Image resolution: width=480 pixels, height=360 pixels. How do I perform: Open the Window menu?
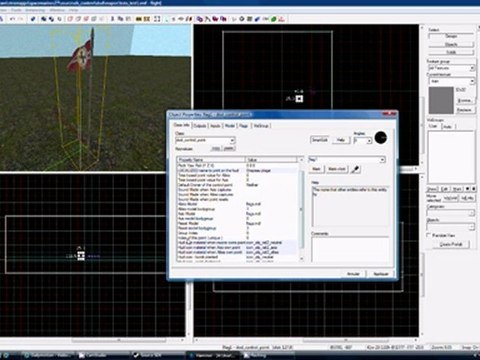pyautogui.click(x=57, y=10)
